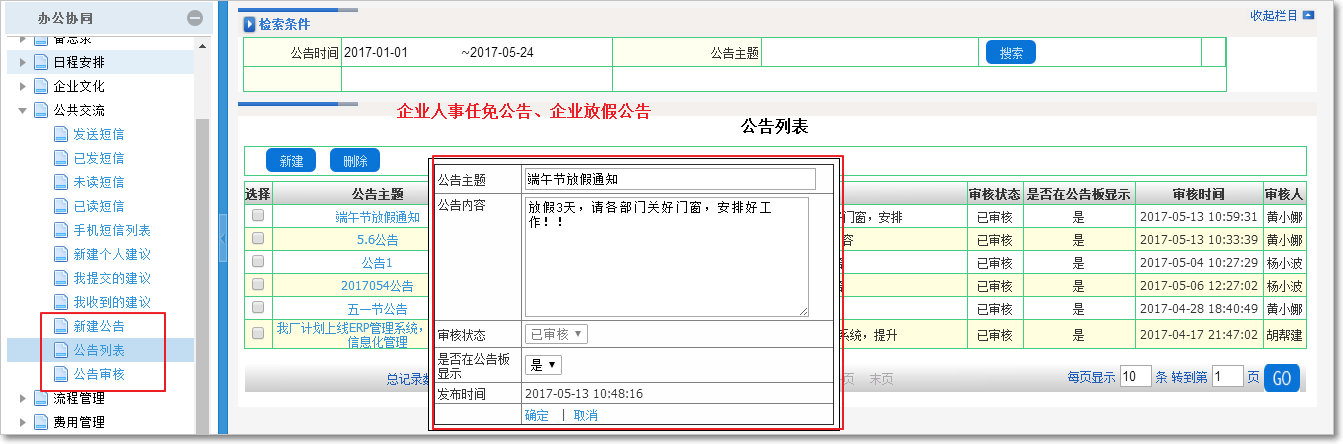Click the 审核时间 column header
The image size is (1343, 444).
1198,194
